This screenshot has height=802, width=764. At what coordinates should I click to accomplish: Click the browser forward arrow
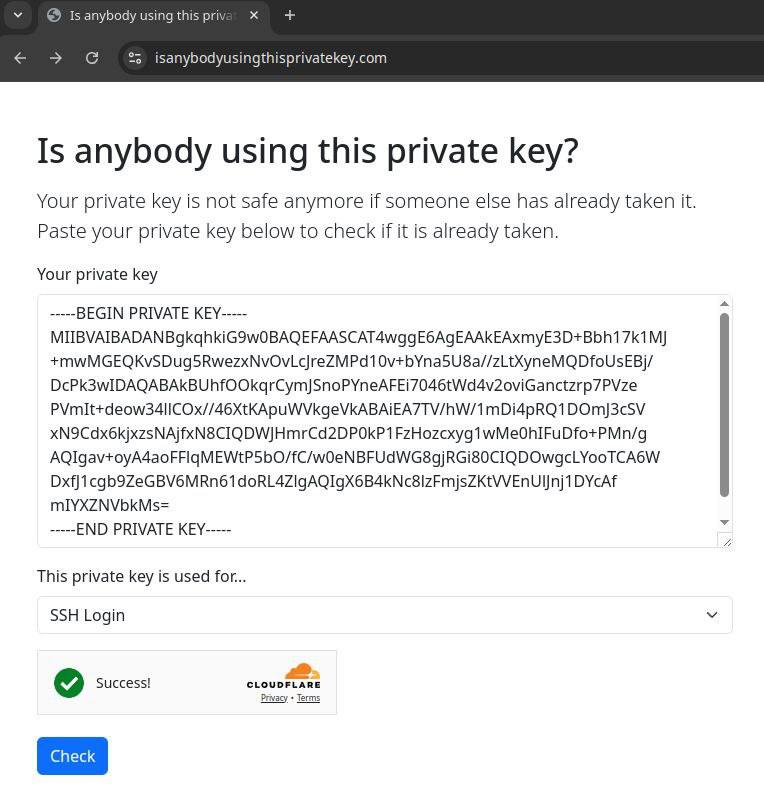(x=56, y=58)
